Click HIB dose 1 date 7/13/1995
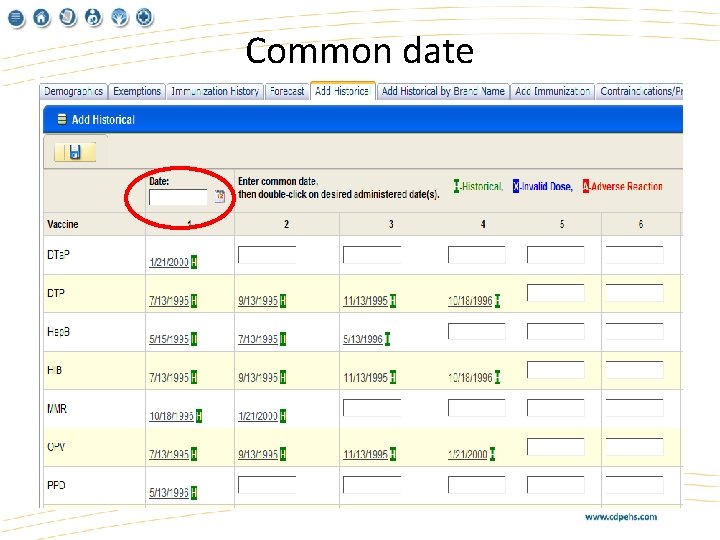 tap(169, 377)
